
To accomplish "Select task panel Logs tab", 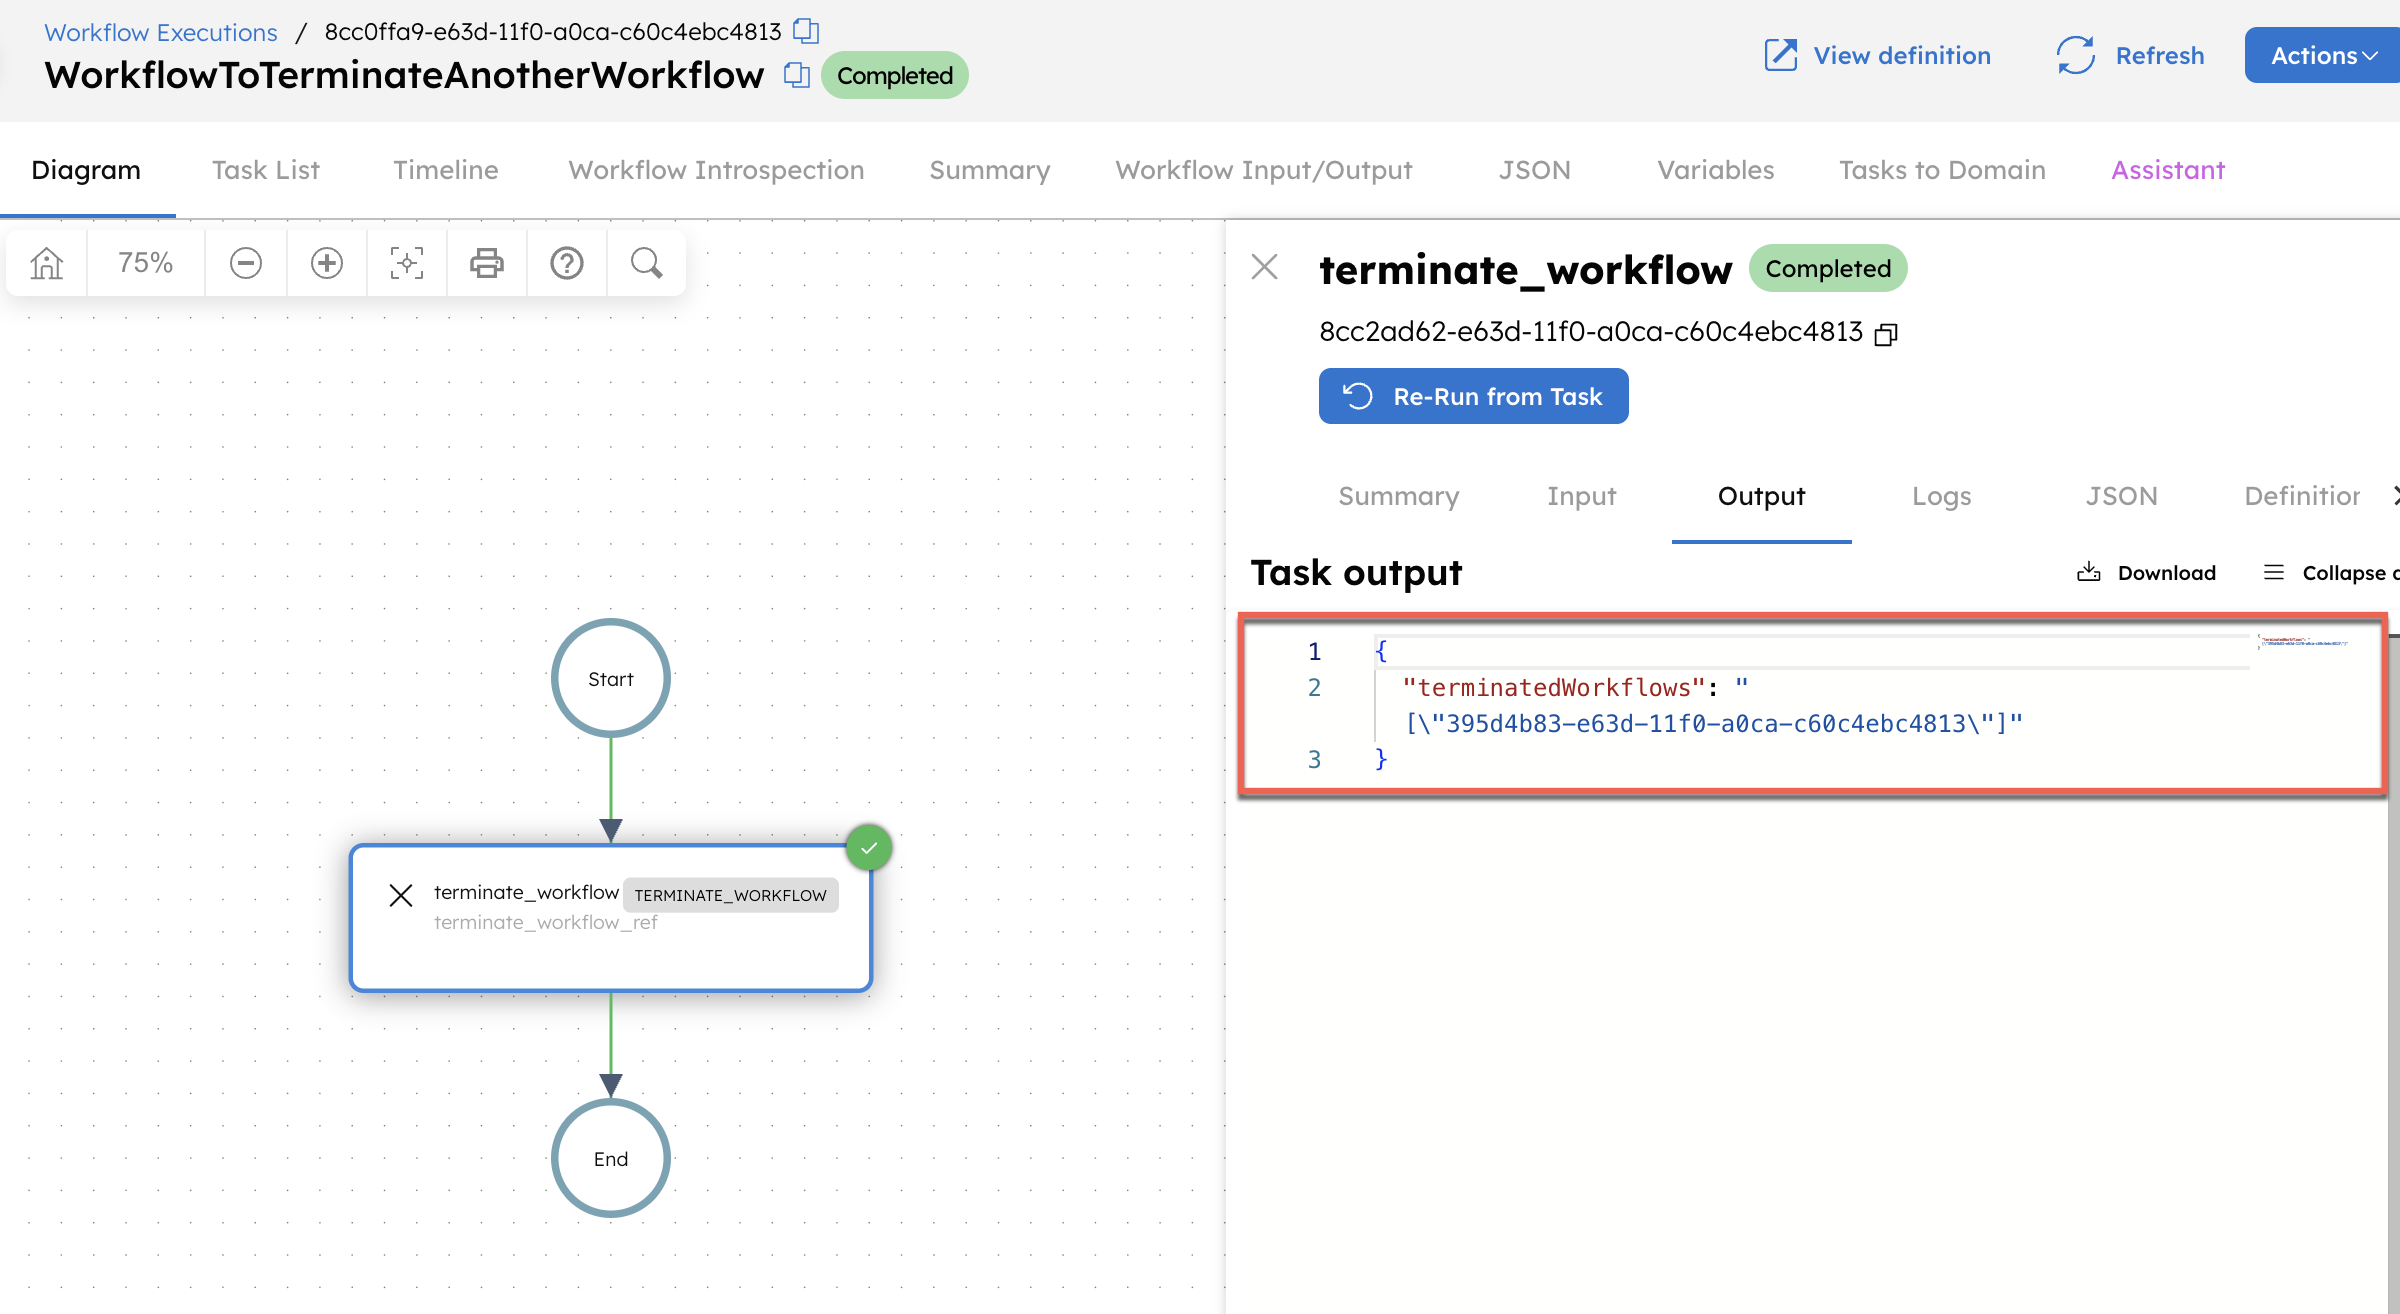I will pyautogui.click(x=1942, y=496).
